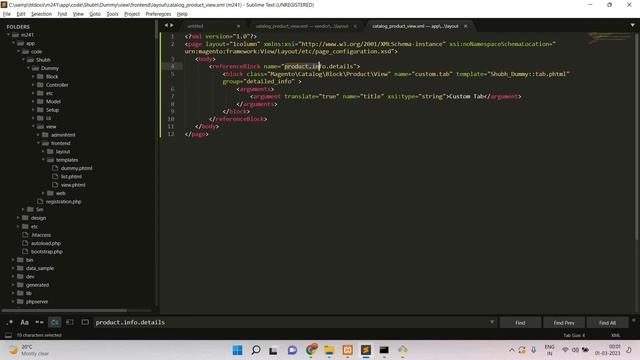Open Chrome from the taskbar
The height and width of the screenshot is (360, 640).
tap(311, 350)
